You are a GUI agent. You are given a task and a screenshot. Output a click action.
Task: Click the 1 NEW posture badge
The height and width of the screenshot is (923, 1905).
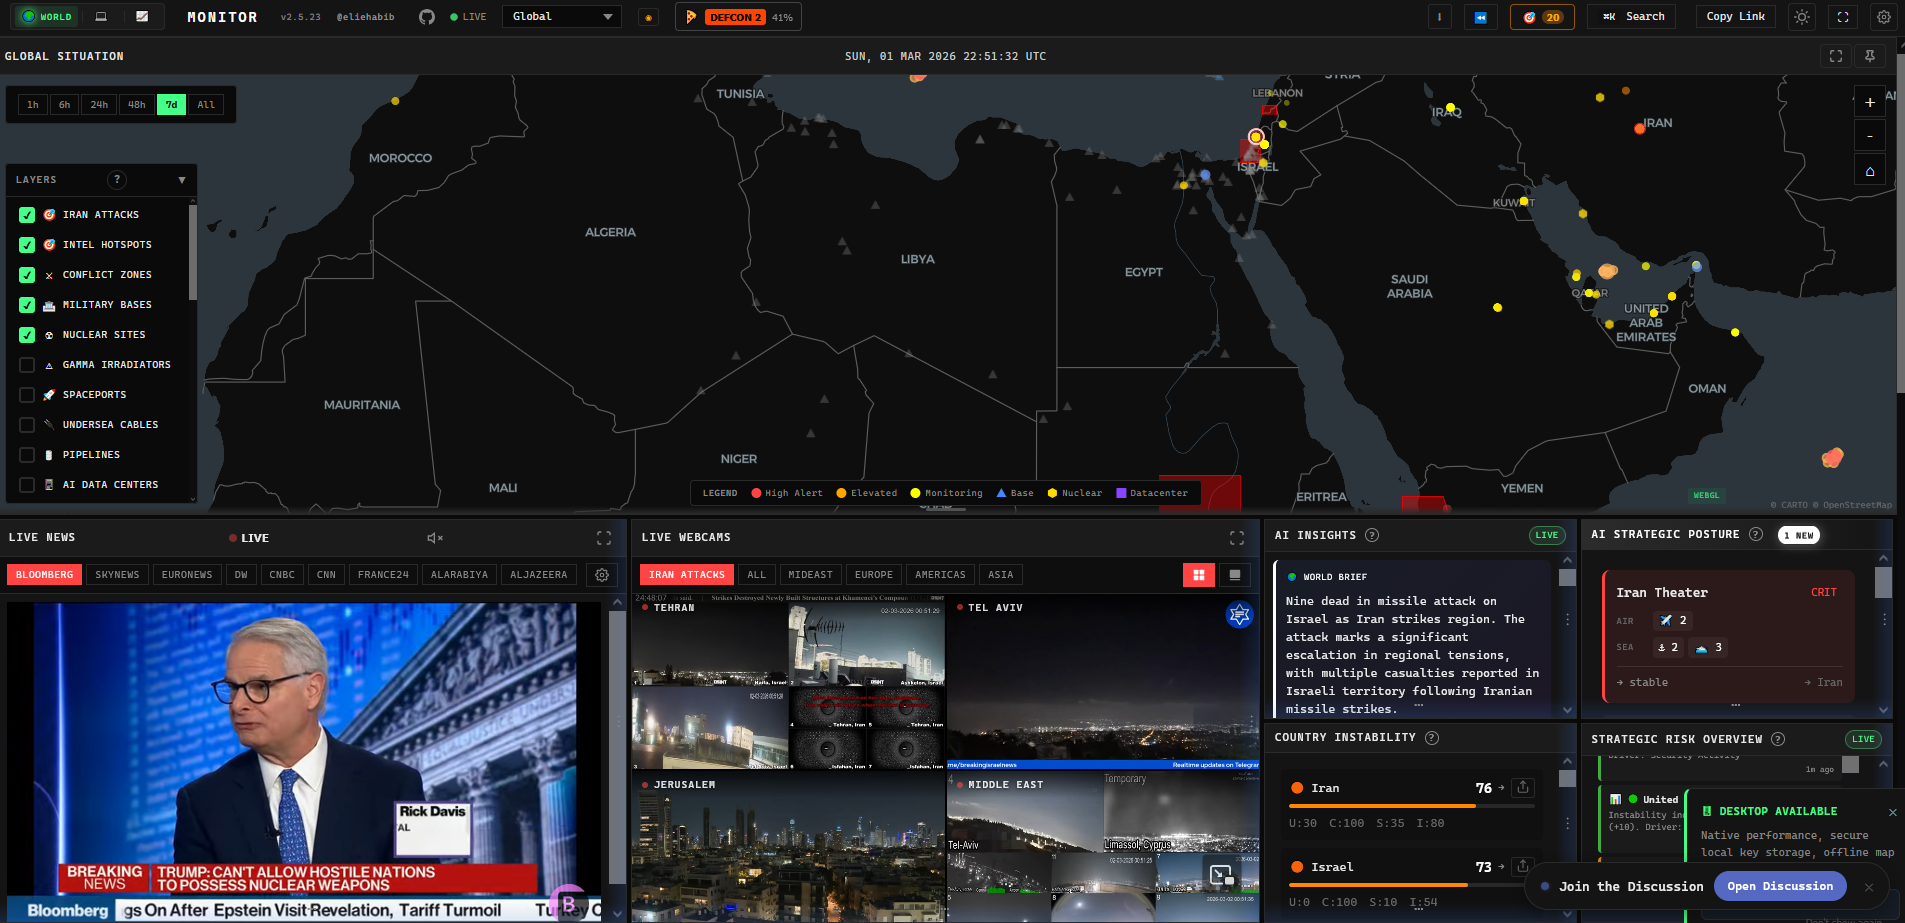point(1798,535)
